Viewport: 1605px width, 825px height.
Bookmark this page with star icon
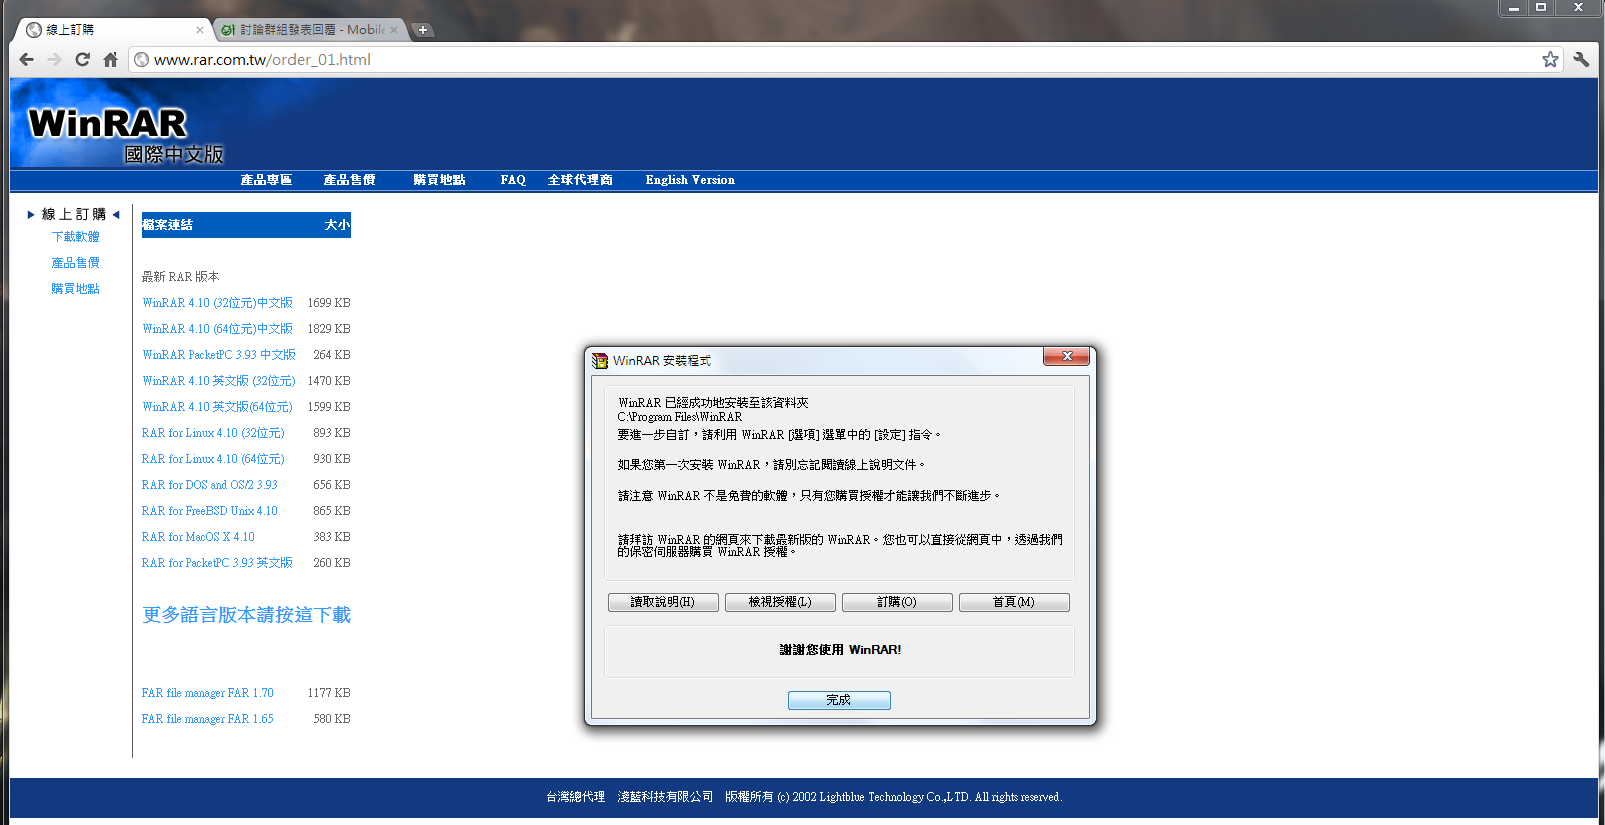click(x=1550, y=60)
